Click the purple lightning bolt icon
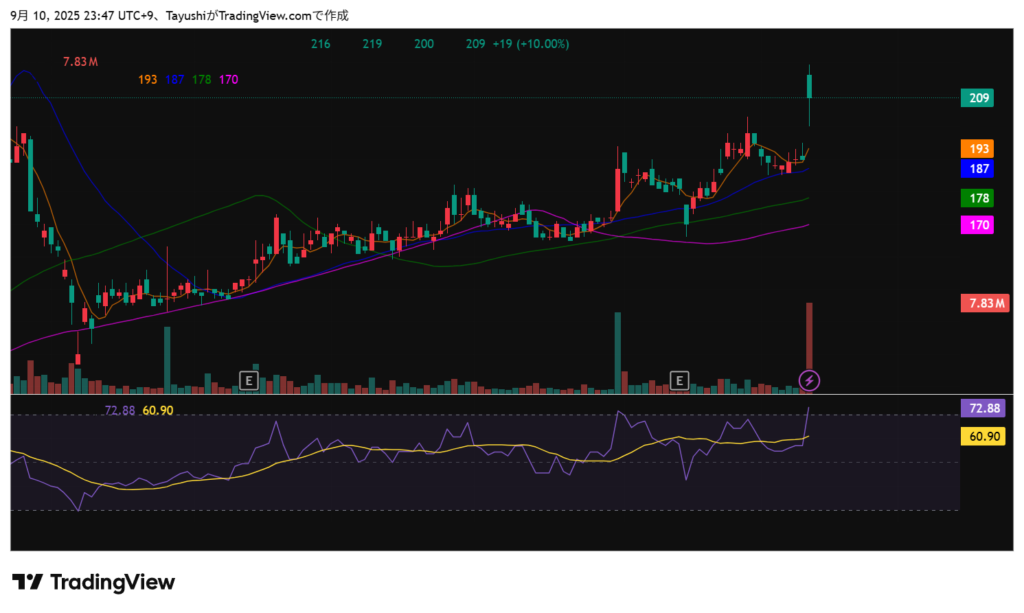The width and height of the screenshot is (1024, 613). coord(811,380)
